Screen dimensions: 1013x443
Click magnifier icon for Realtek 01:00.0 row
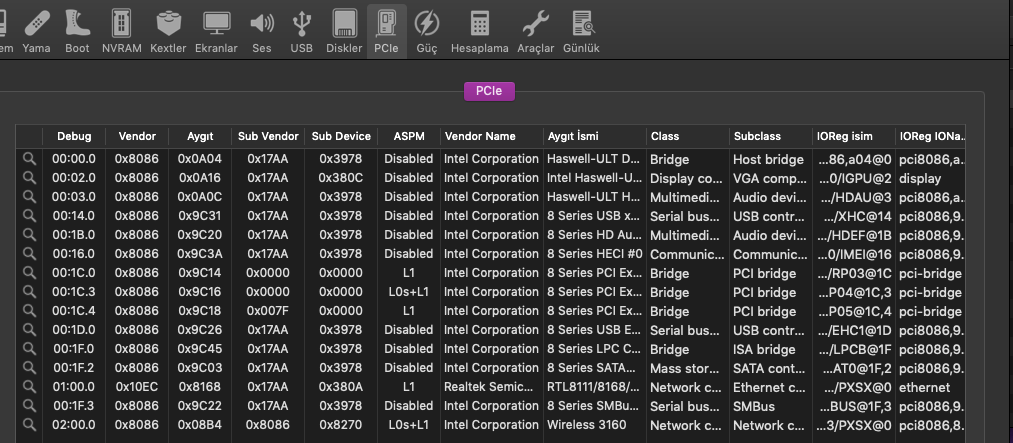[29, 387]
